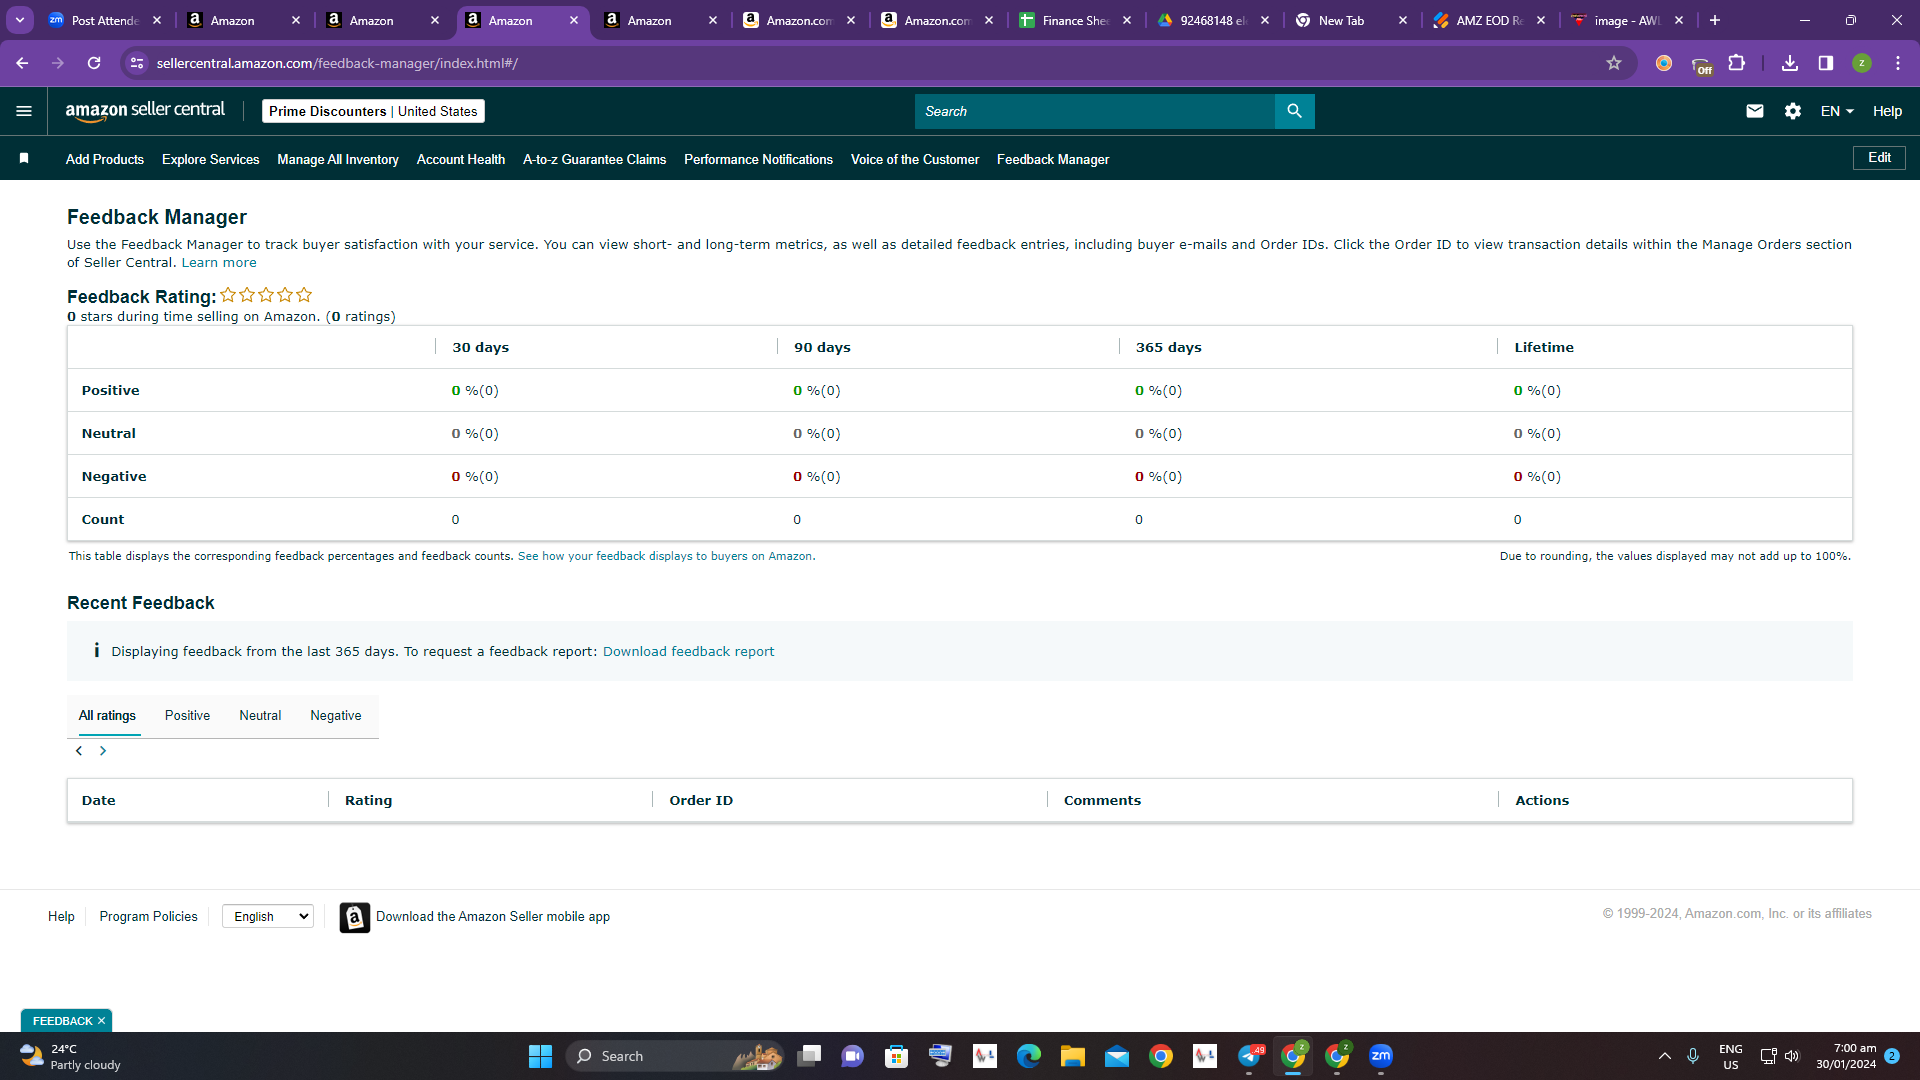Switch to the AMZ EOD browser tab
The image size is (1920, 1080).
1489,20
